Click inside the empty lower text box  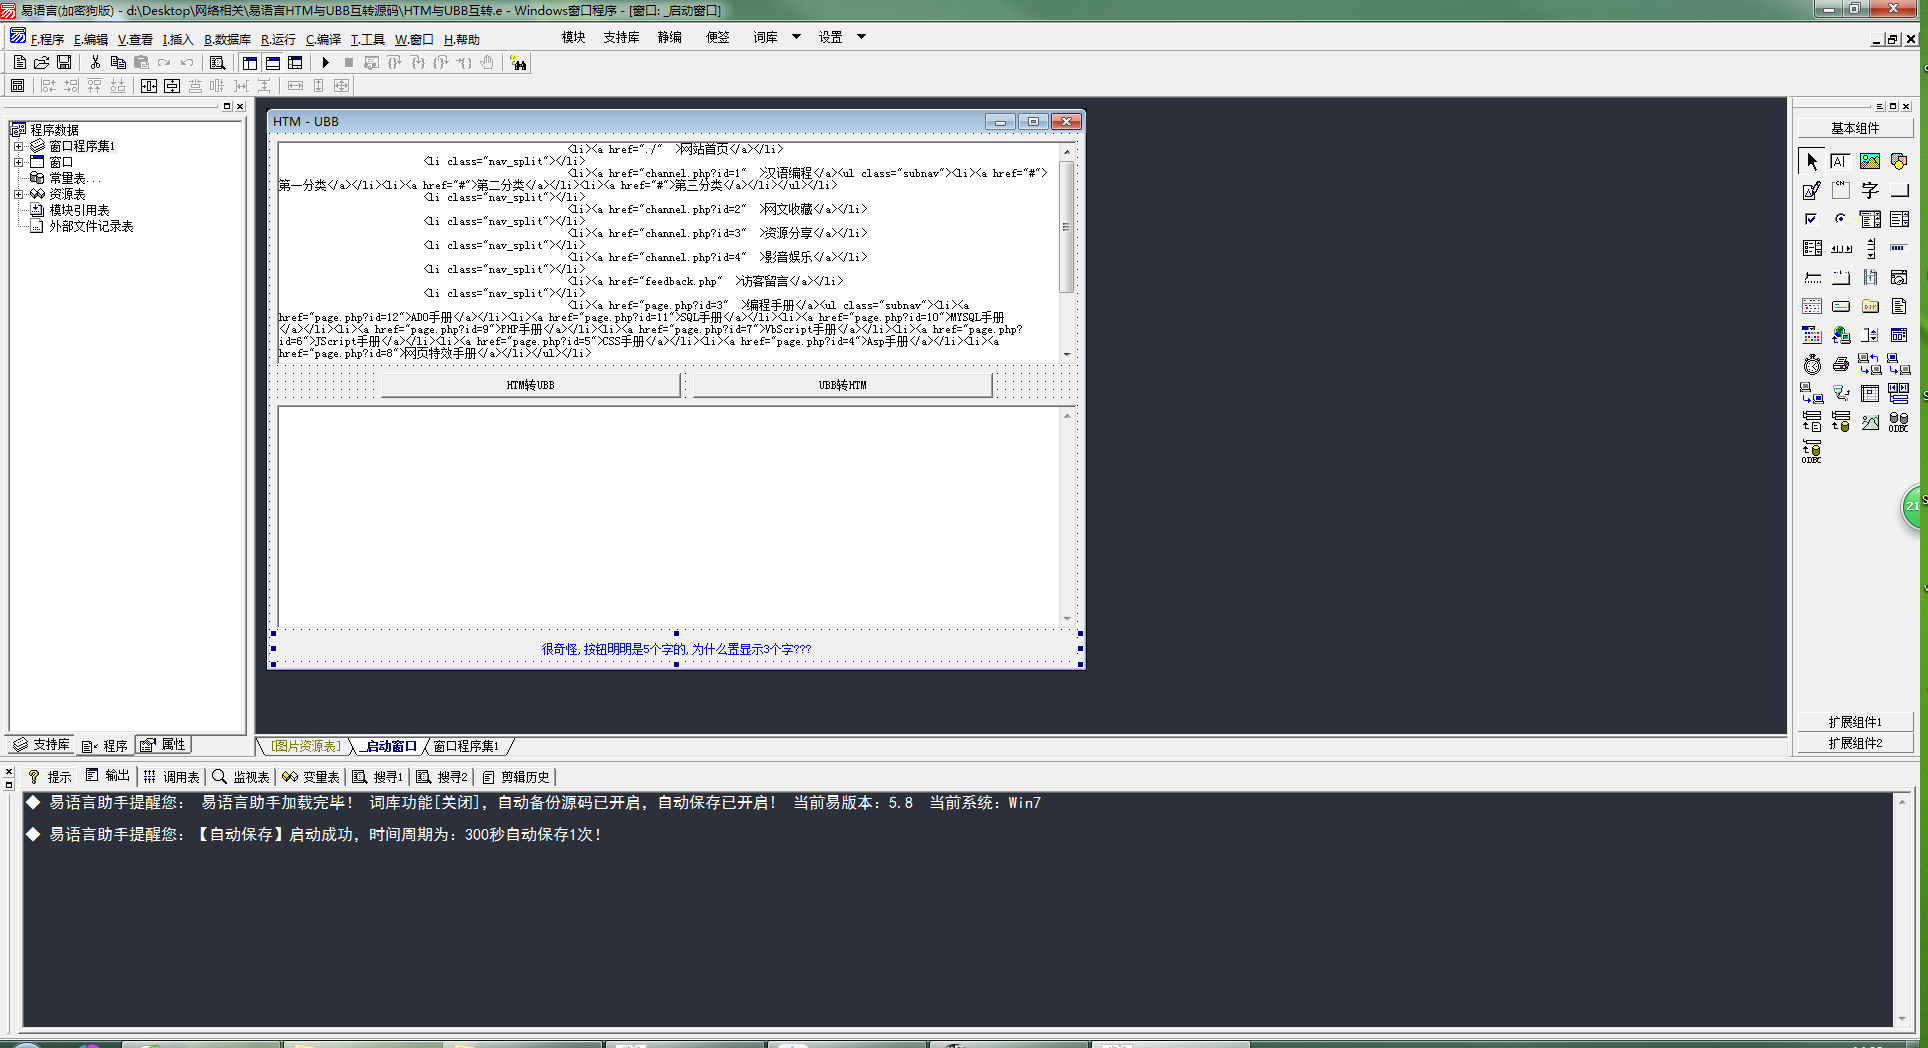pos(668,516)
